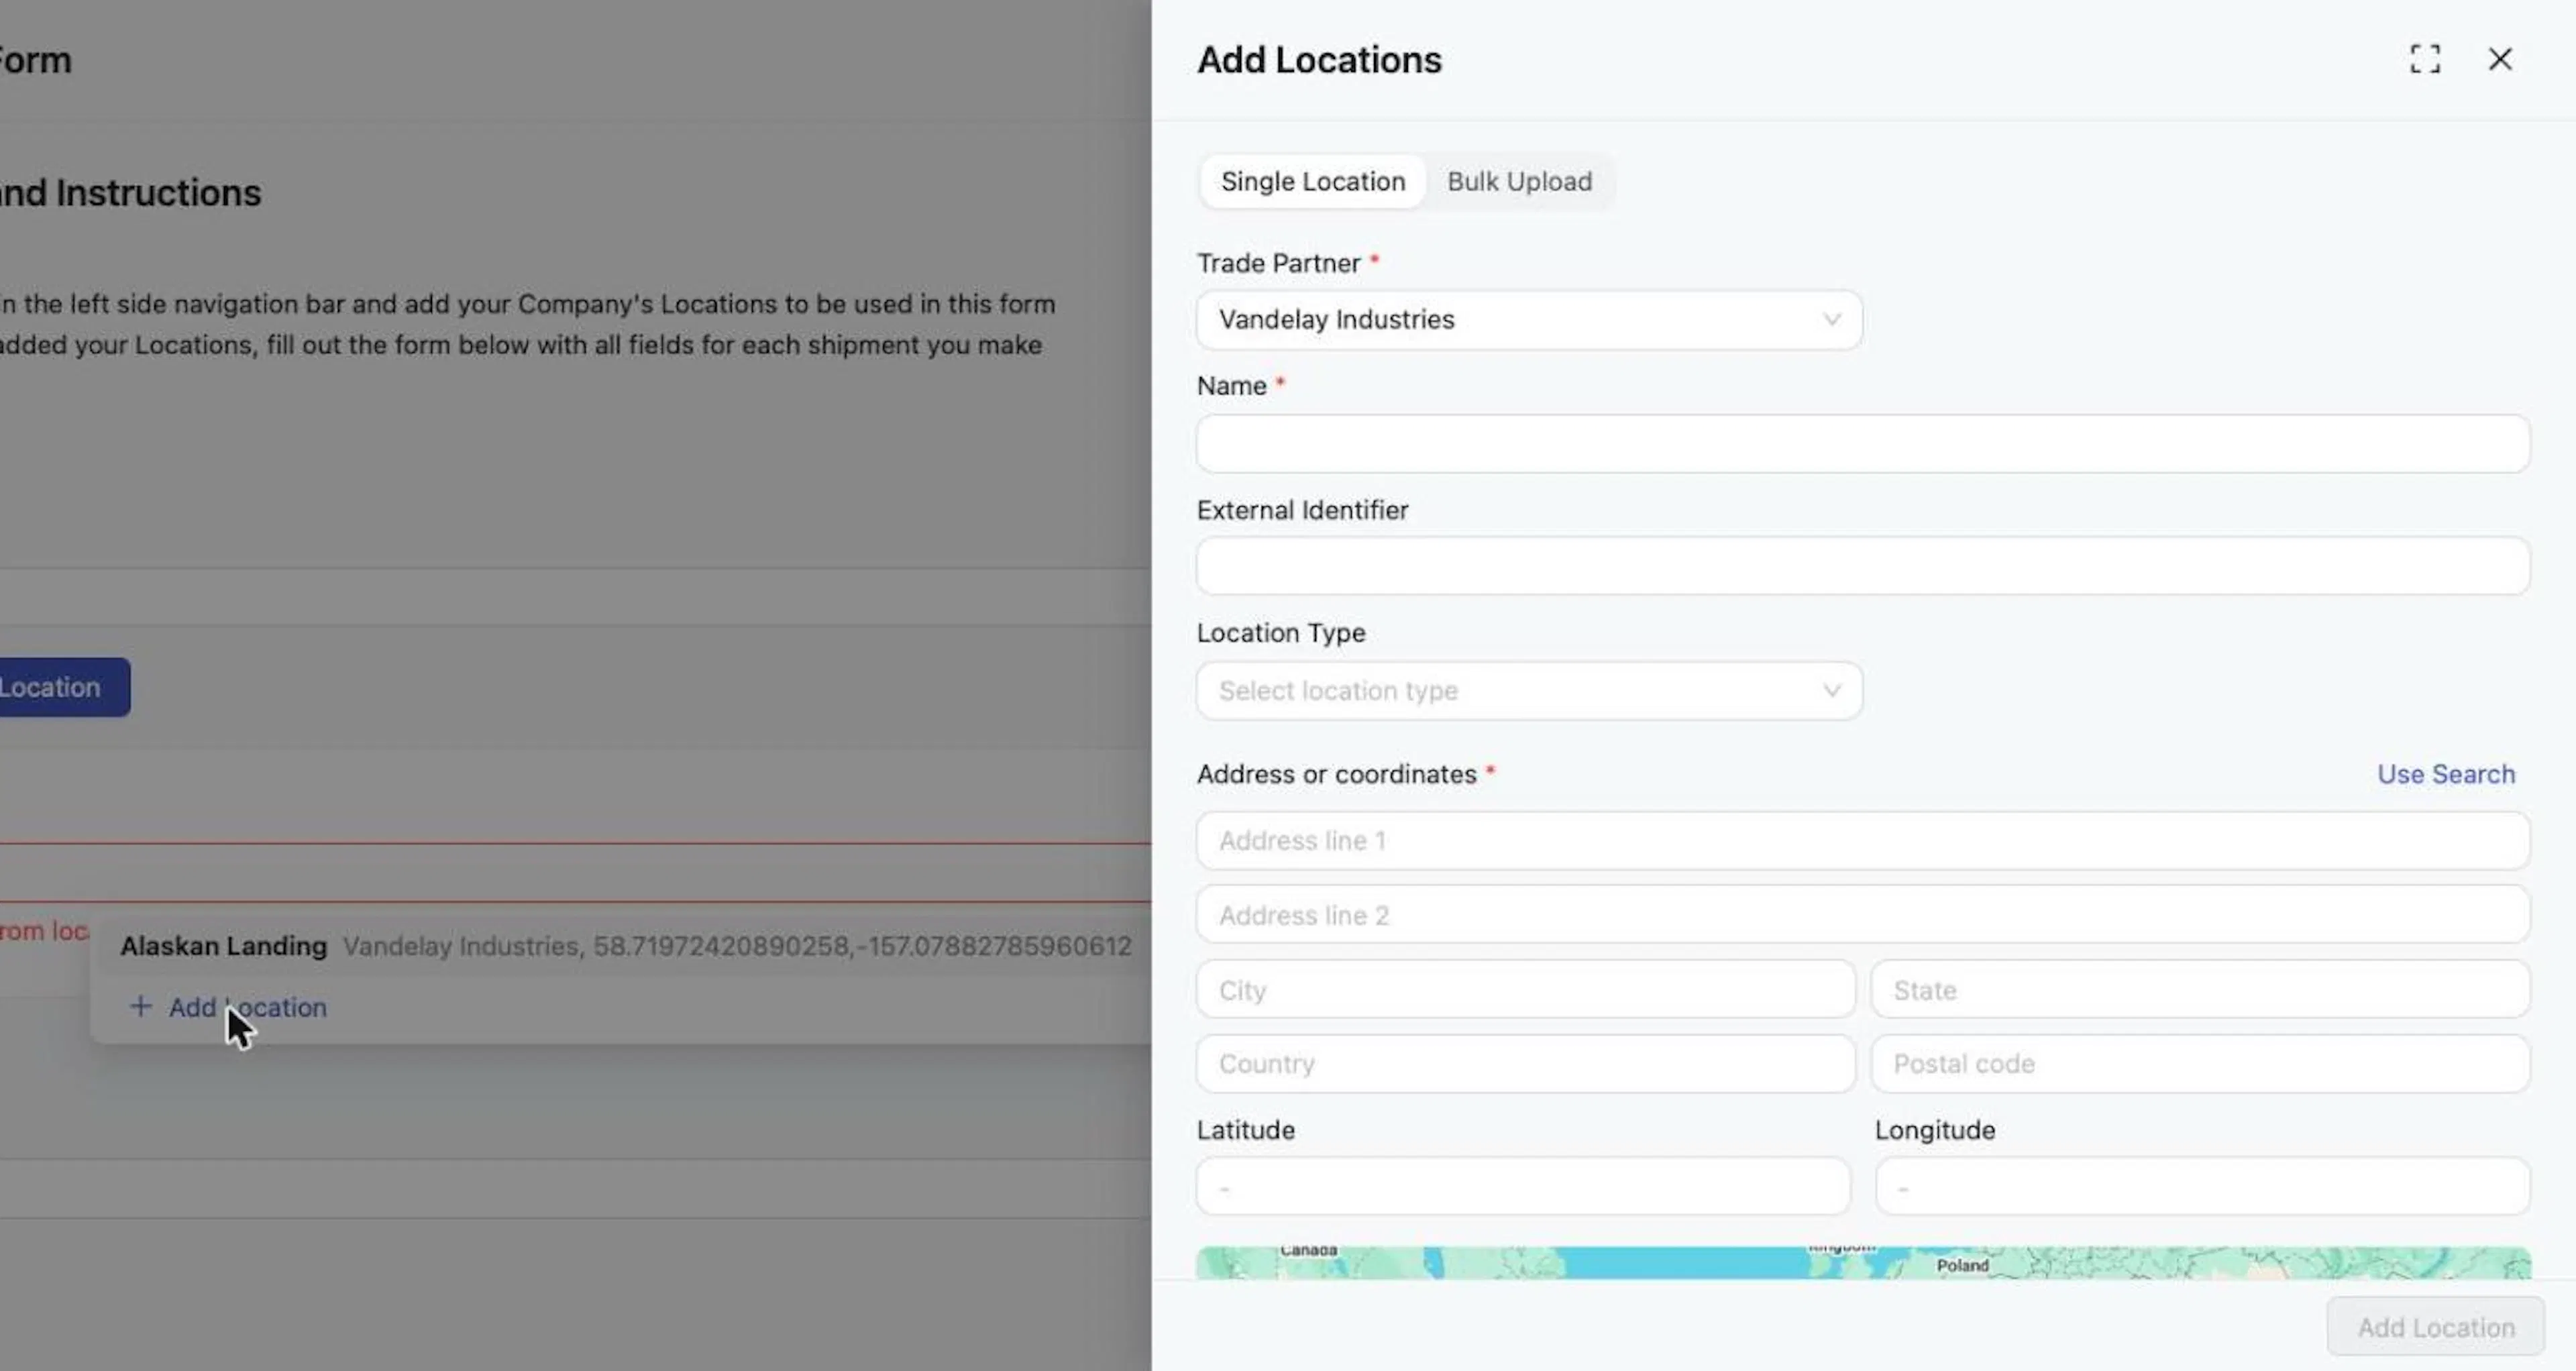Click the map preview strip

(1863, 1263)
